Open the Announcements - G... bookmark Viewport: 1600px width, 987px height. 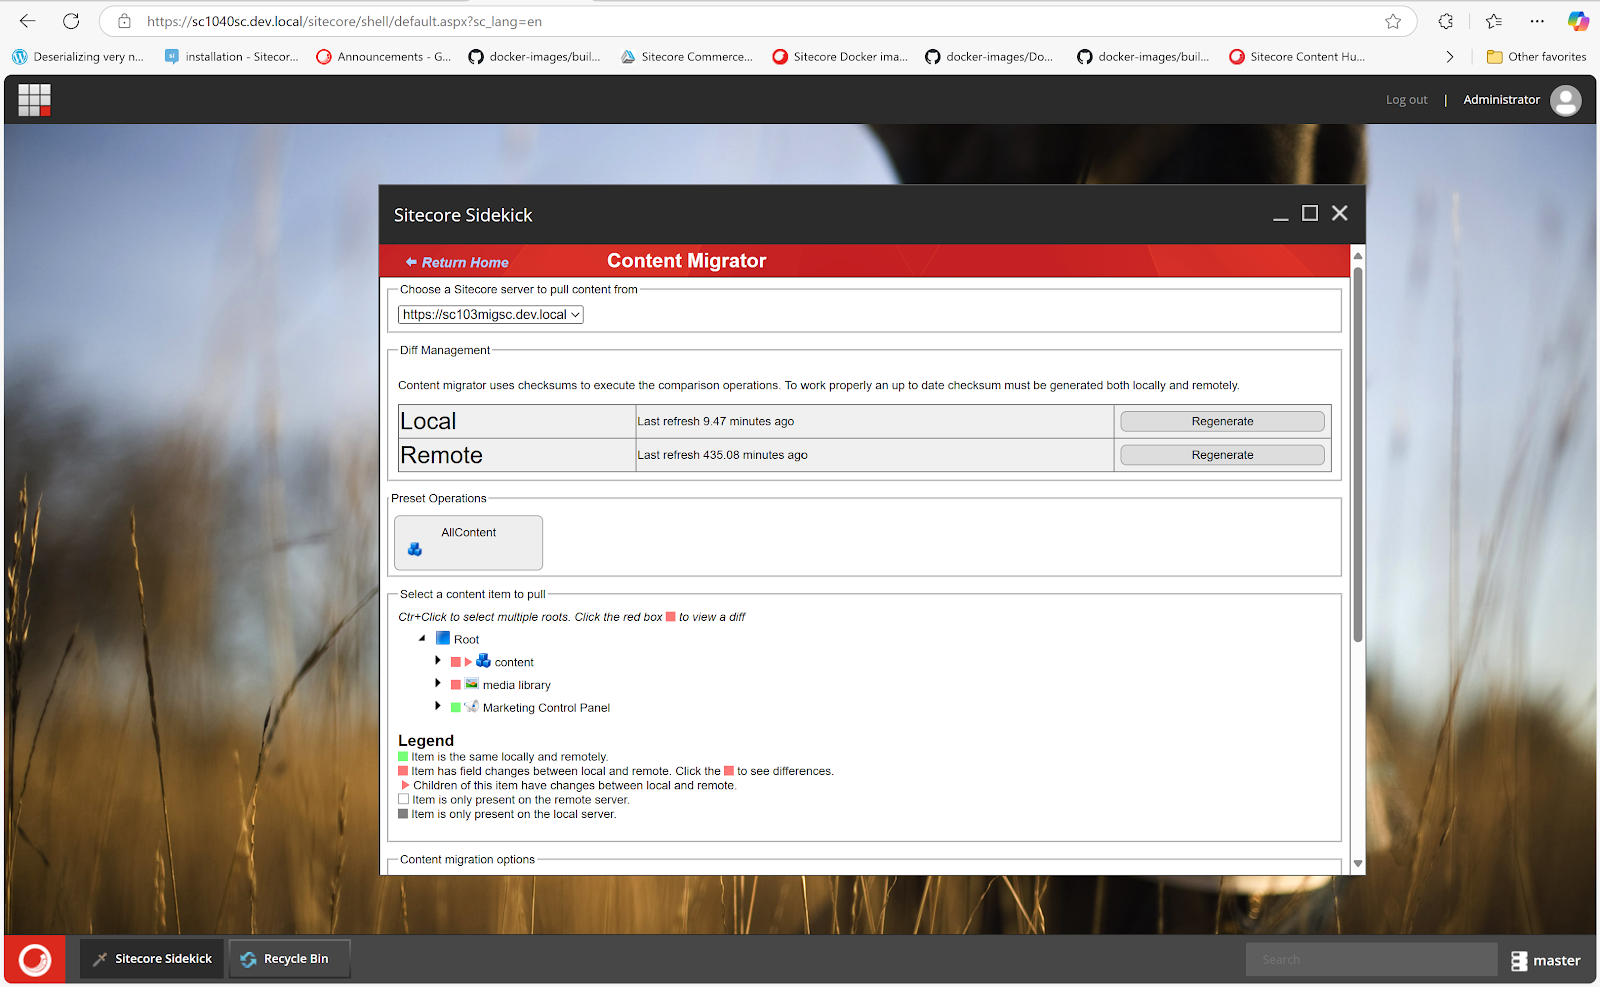[384, 57]
